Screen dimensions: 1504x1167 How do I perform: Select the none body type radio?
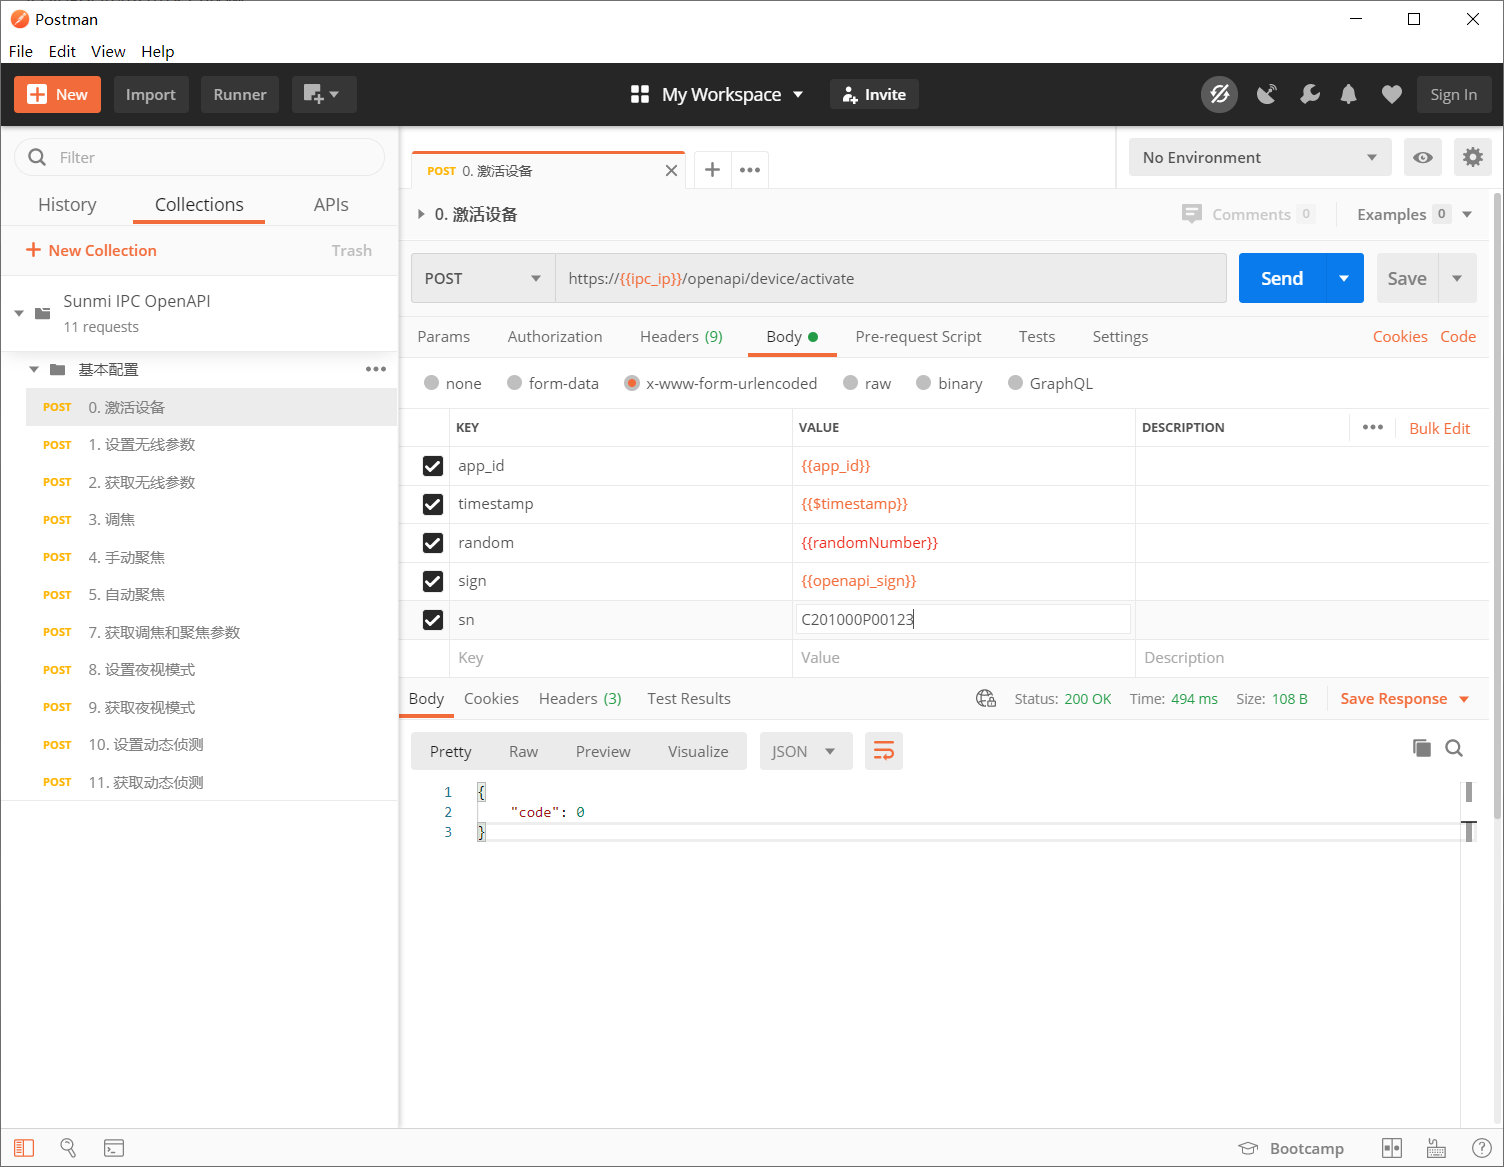pyautogui.click(x=431, y=383)
